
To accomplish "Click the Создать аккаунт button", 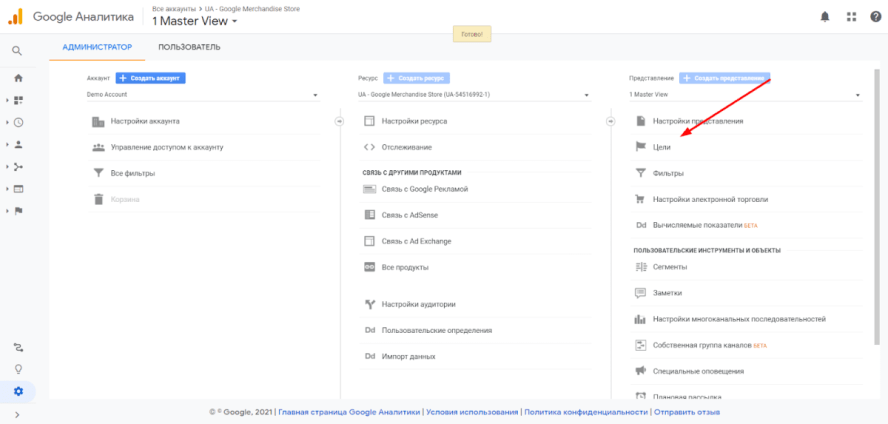I will point(151,78).
